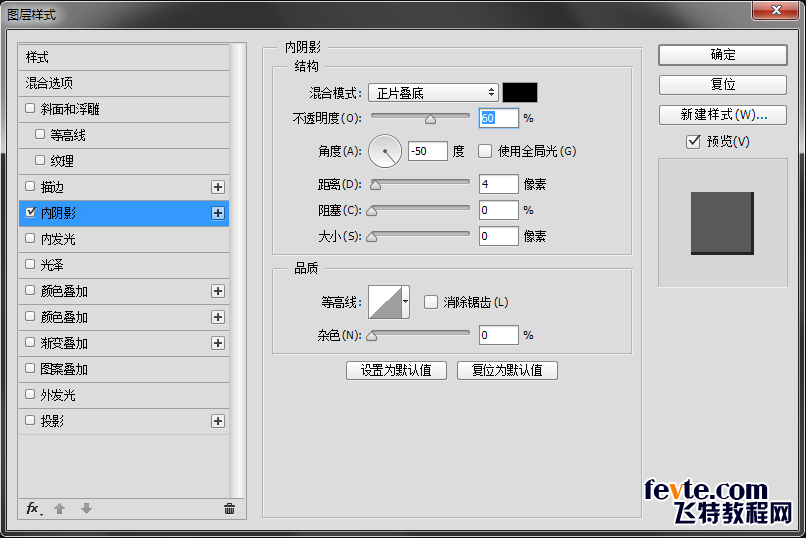Image resolution: width=806 pixels, height=538 pixels.
Task: Toggle the 使用全局光 checkbox
Action: [485, 151]
